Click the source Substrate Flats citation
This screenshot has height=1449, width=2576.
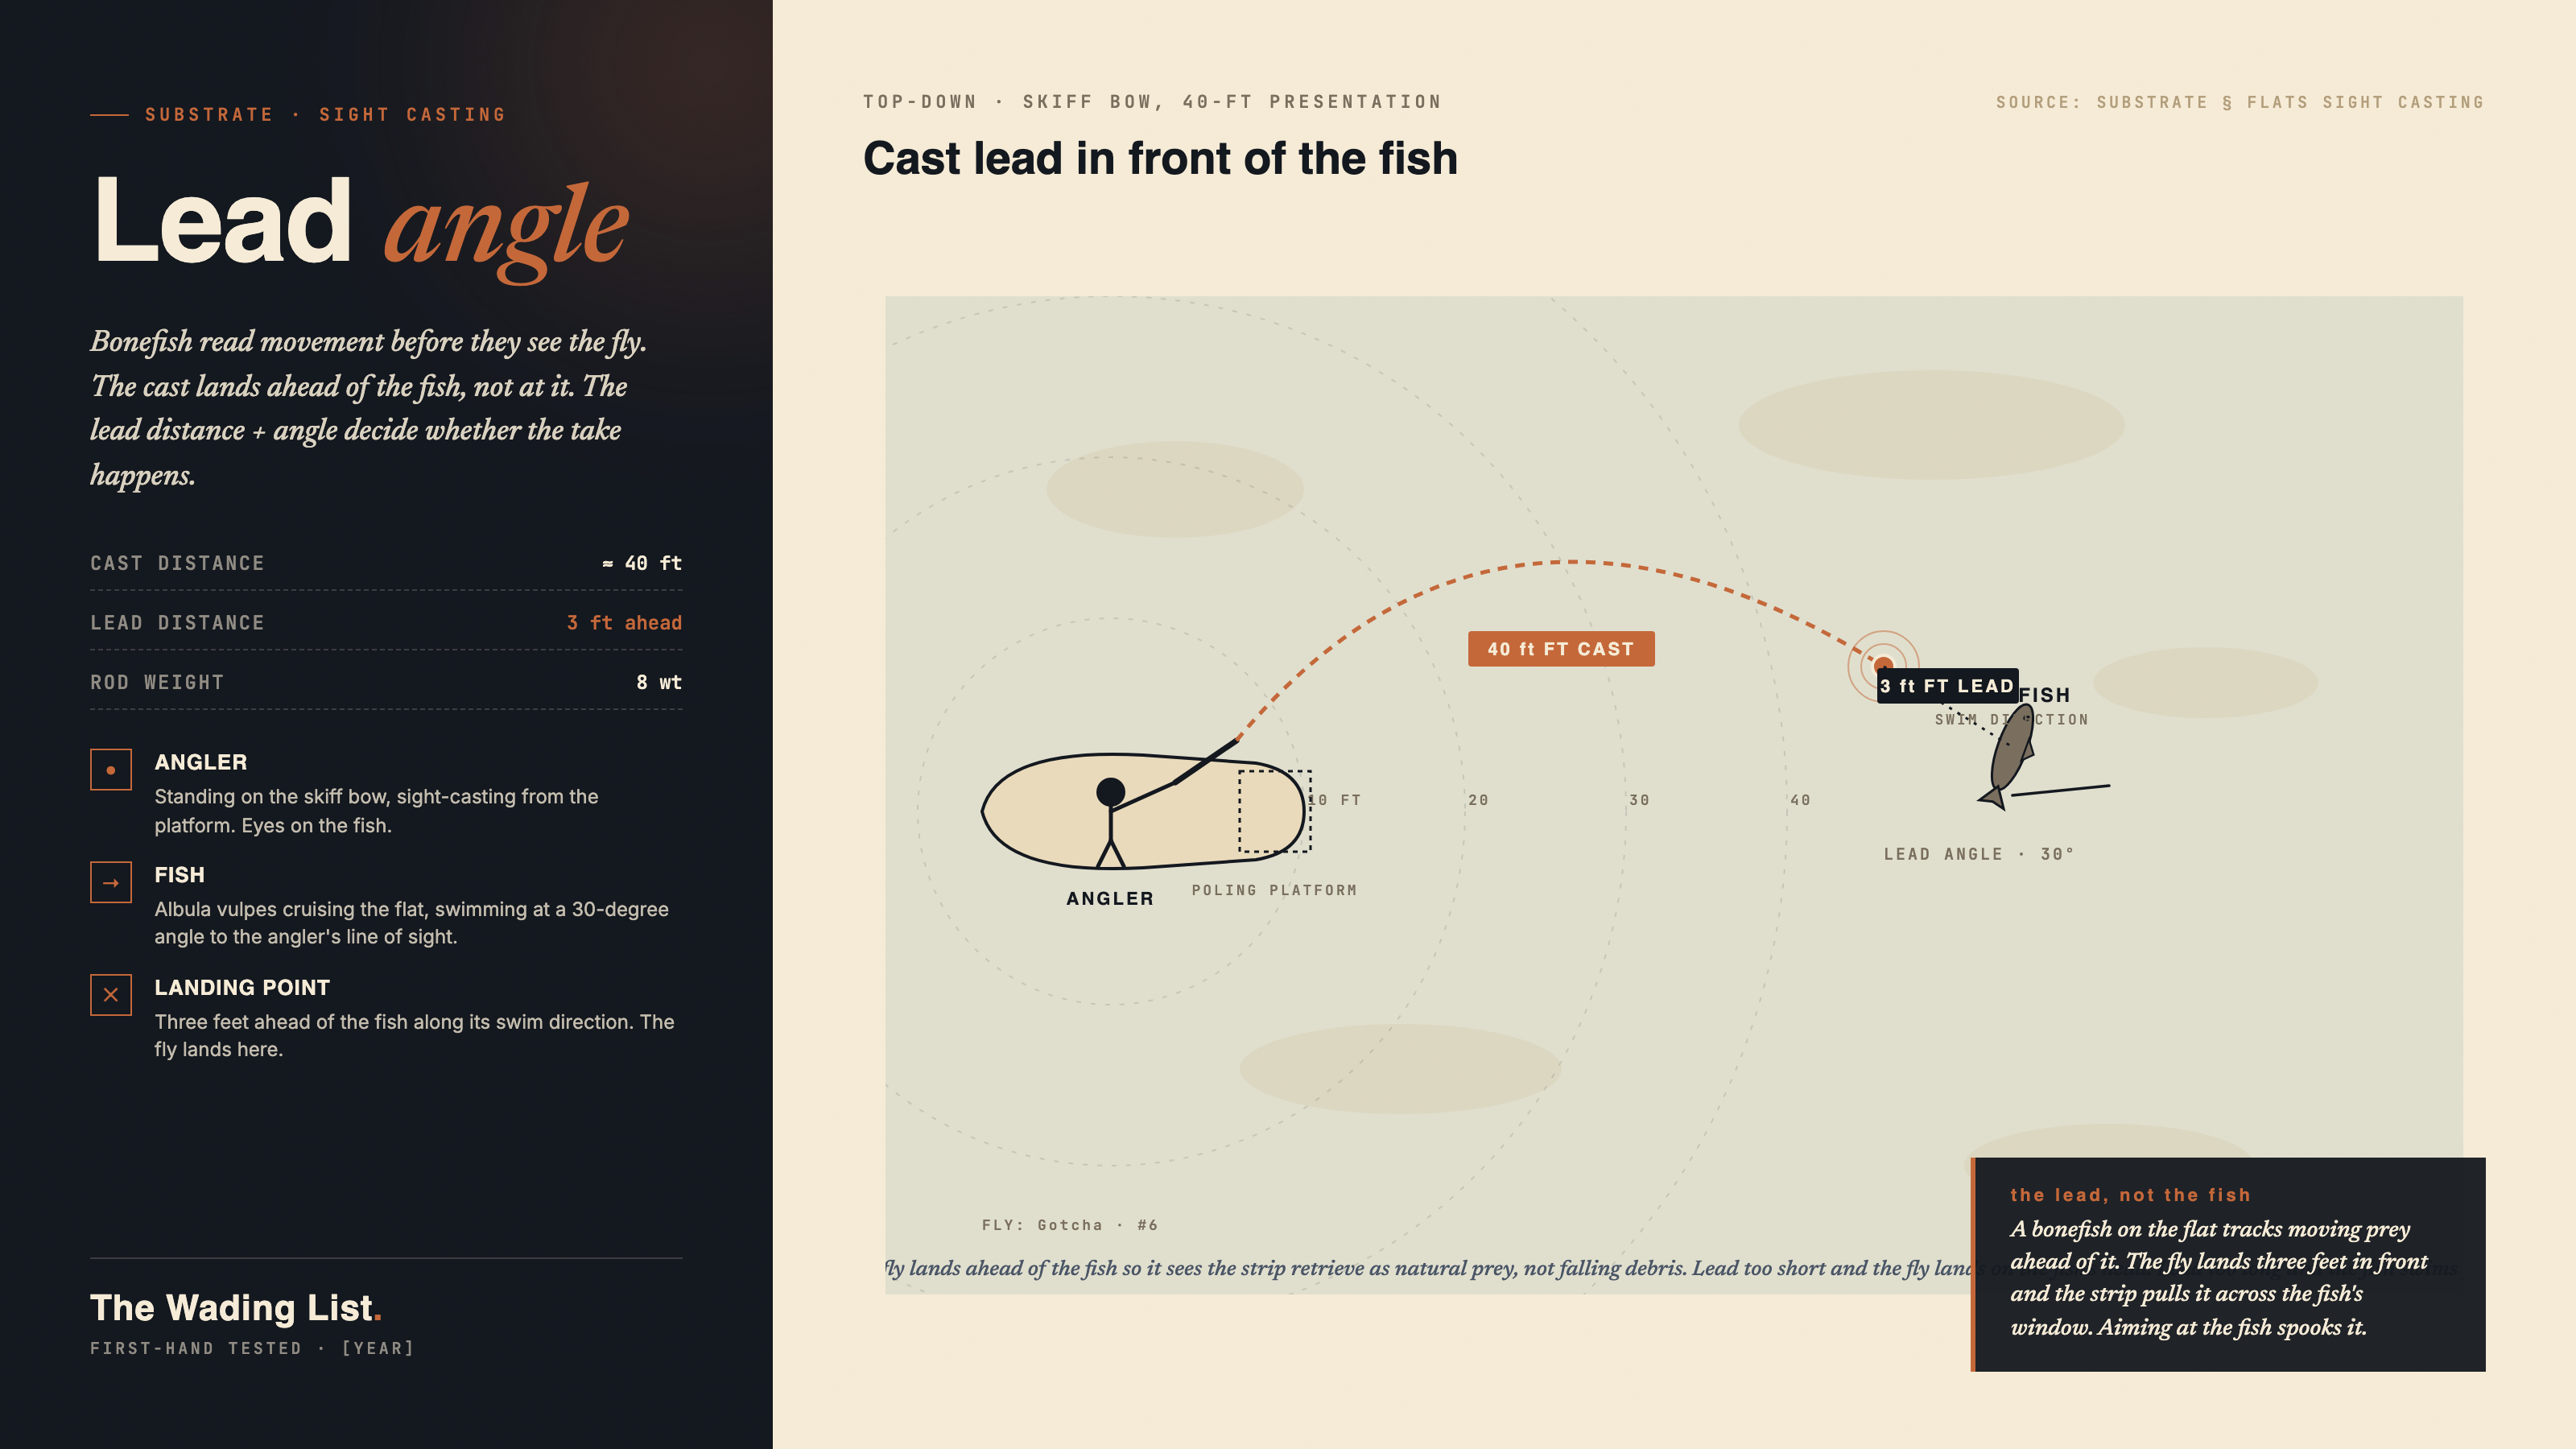coord(2240,102)
